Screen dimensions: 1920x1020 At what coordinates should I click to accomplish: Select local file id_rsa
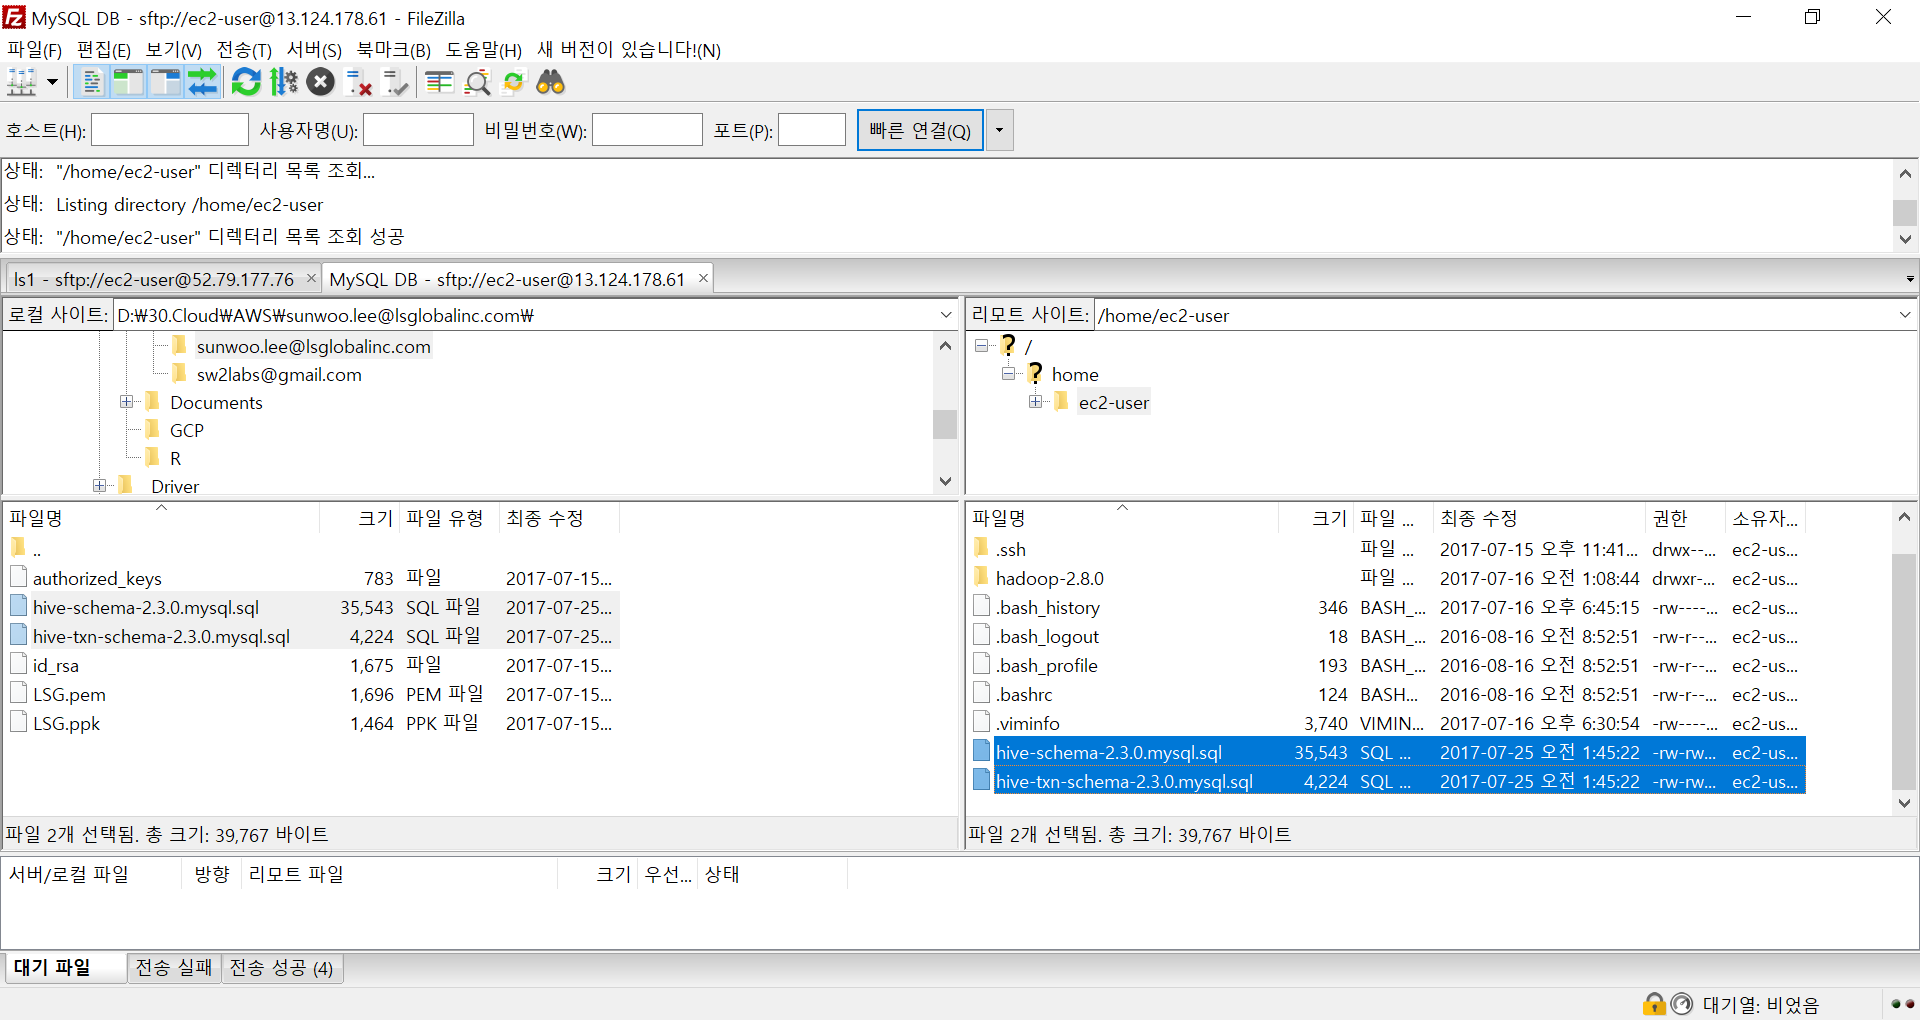(x=56, y=666)
